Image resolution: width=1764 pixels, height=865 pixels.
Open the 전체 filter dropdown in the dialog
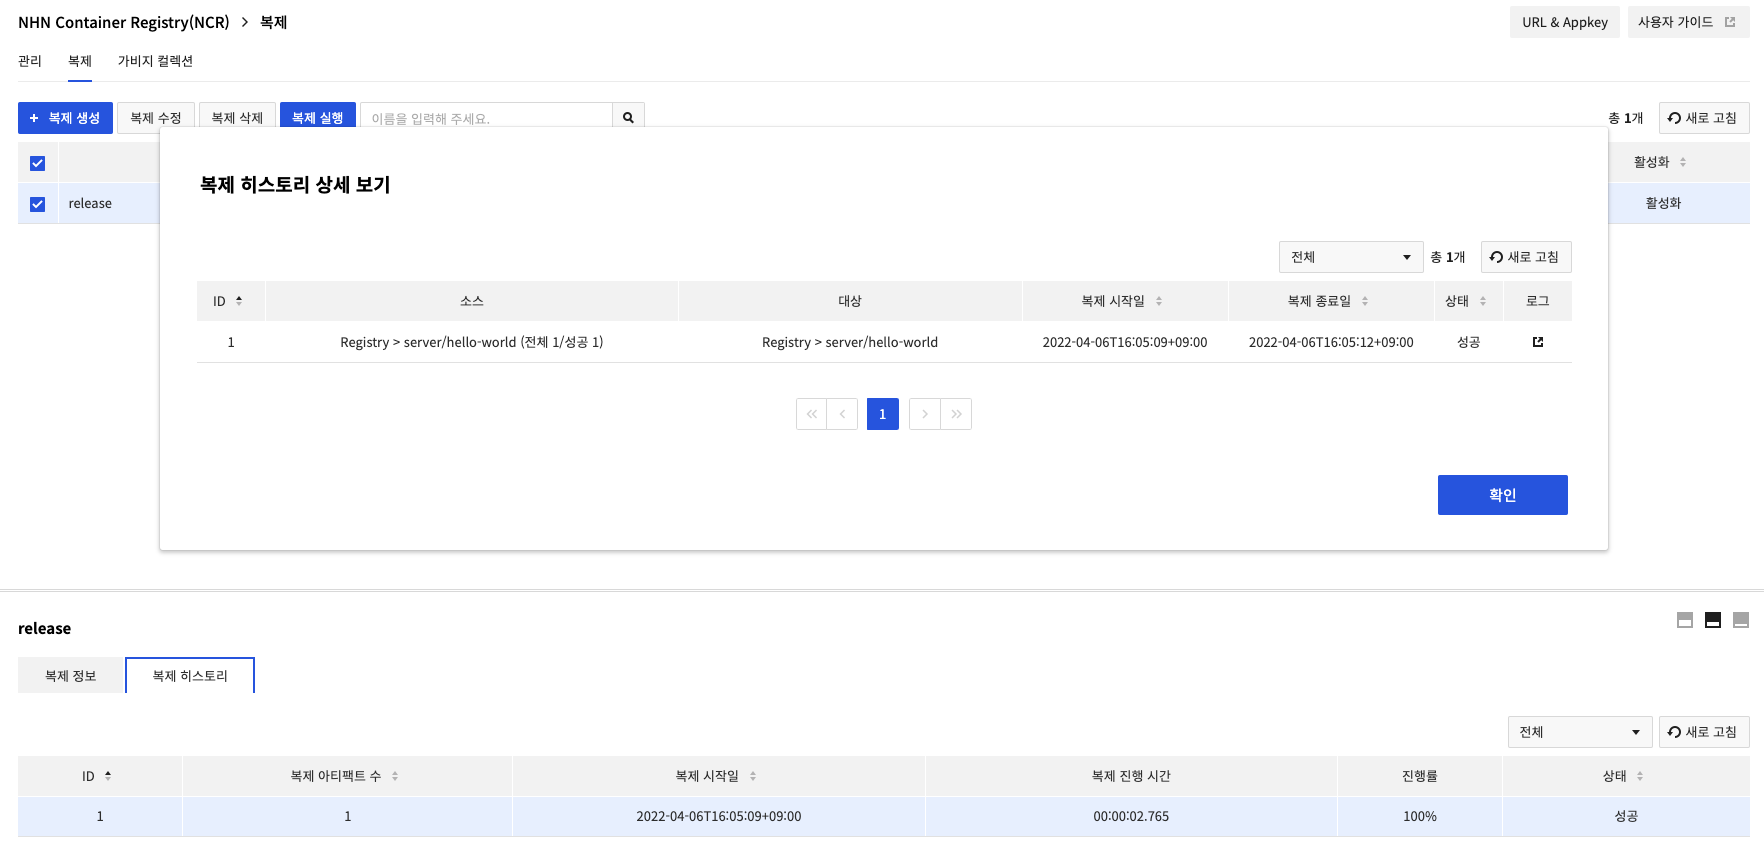click(1351, 257)
